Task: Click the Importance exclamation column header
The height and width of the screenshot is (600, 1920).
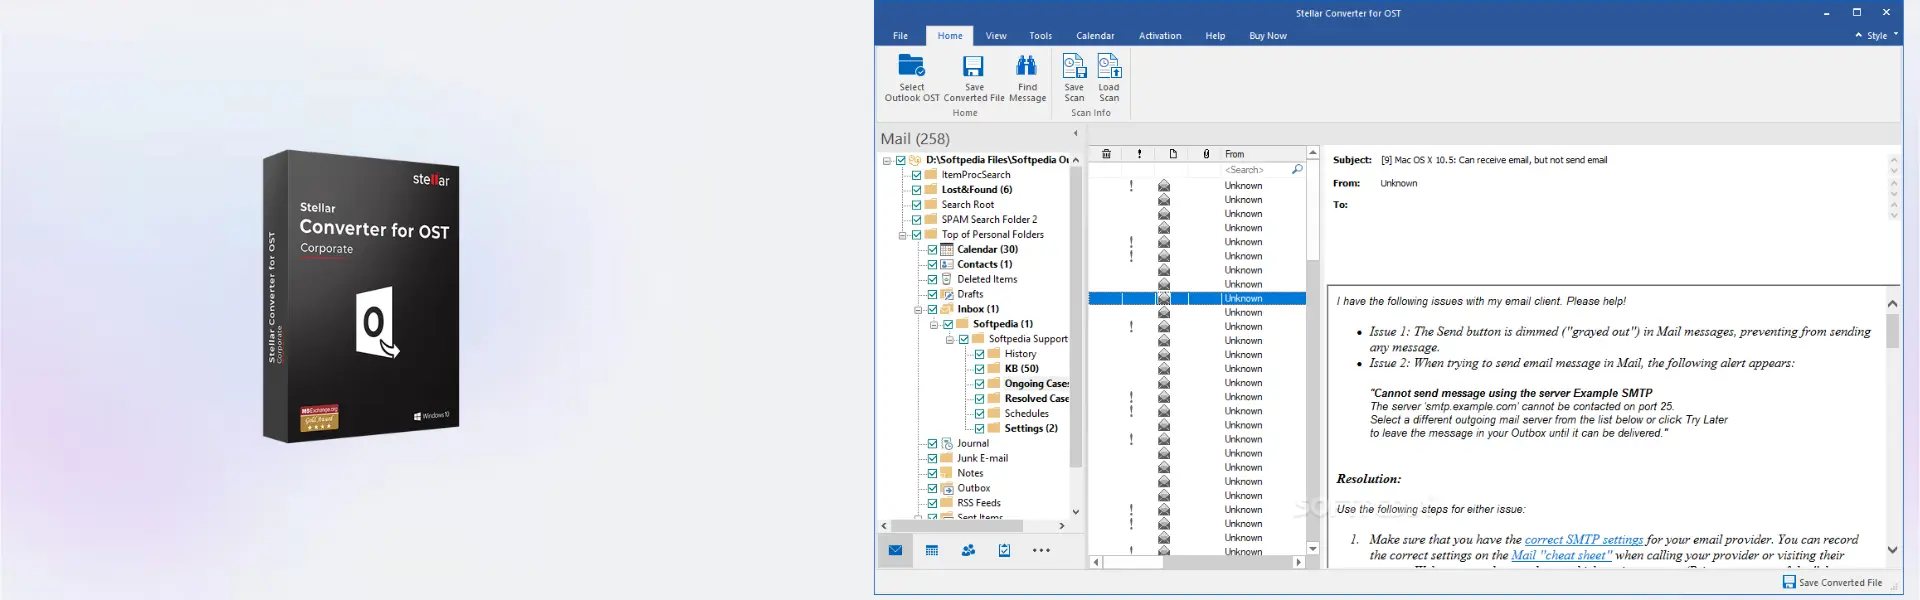Action: [x=1139, y=154]
